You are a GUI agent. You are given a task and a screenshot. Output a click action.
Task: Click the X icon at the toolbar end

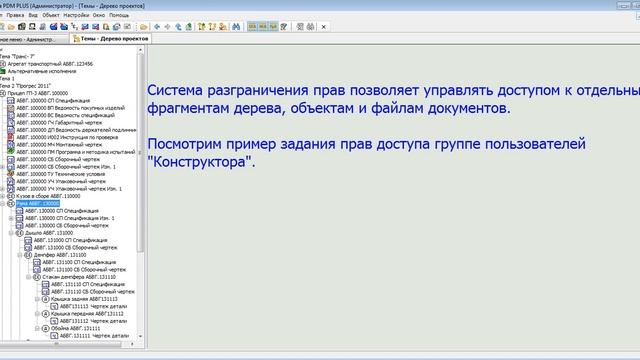(324, 27)
